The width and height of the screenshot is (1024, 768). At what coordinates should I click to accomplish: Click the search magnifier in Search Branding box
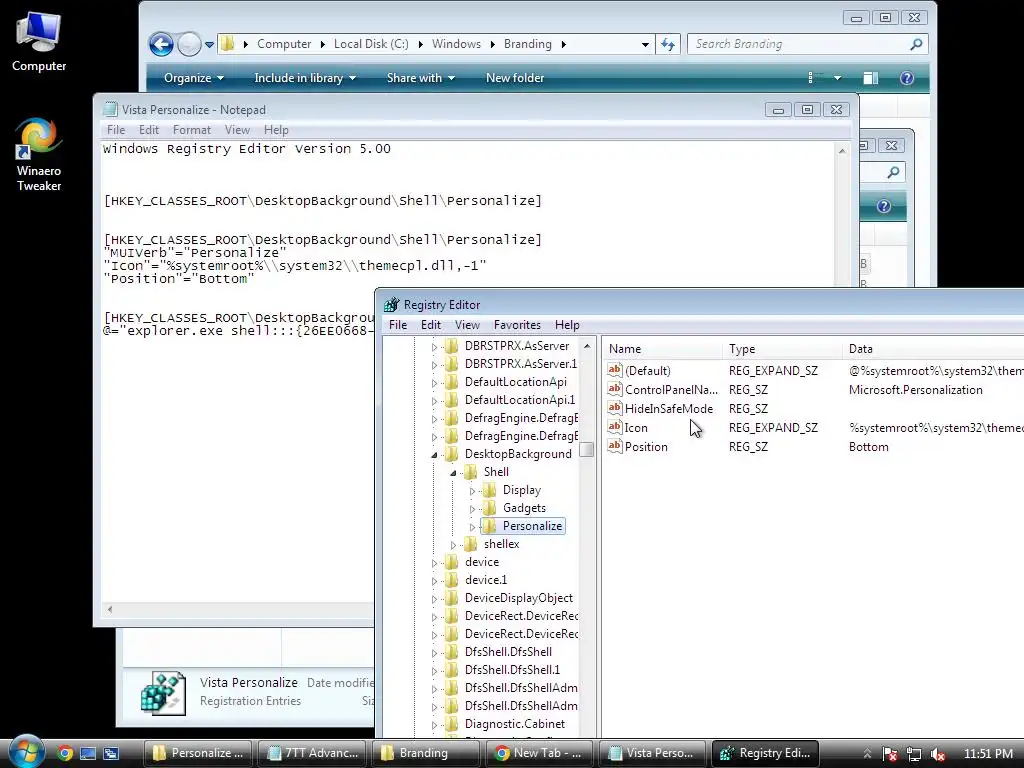pos(916,44)
